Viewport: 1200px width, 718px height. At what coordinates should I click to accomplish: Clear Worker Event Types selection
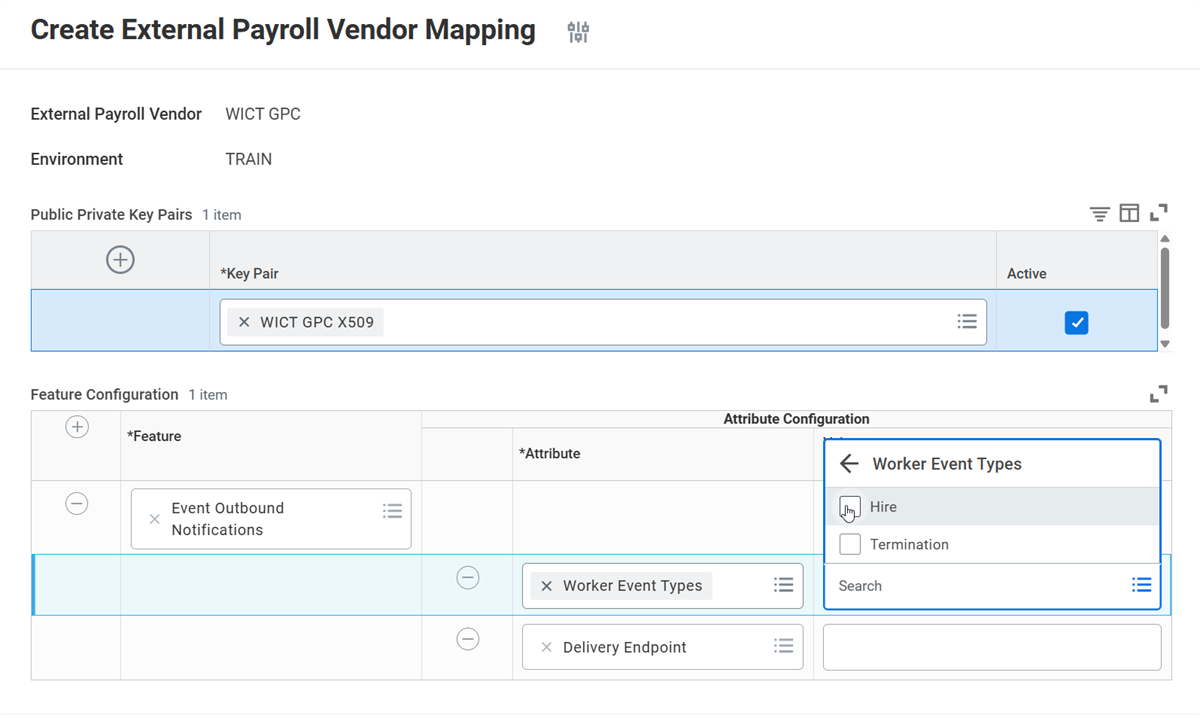[x=546, y=586]
